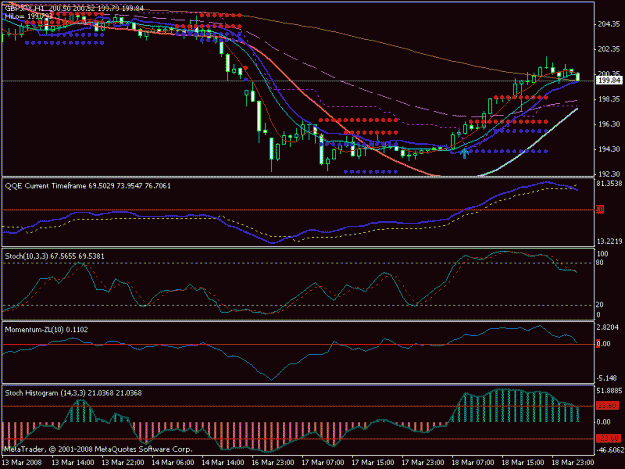Click the 198.35 price axis label
This screenshot has height=469, width=625.
click(x=609, y=99)
